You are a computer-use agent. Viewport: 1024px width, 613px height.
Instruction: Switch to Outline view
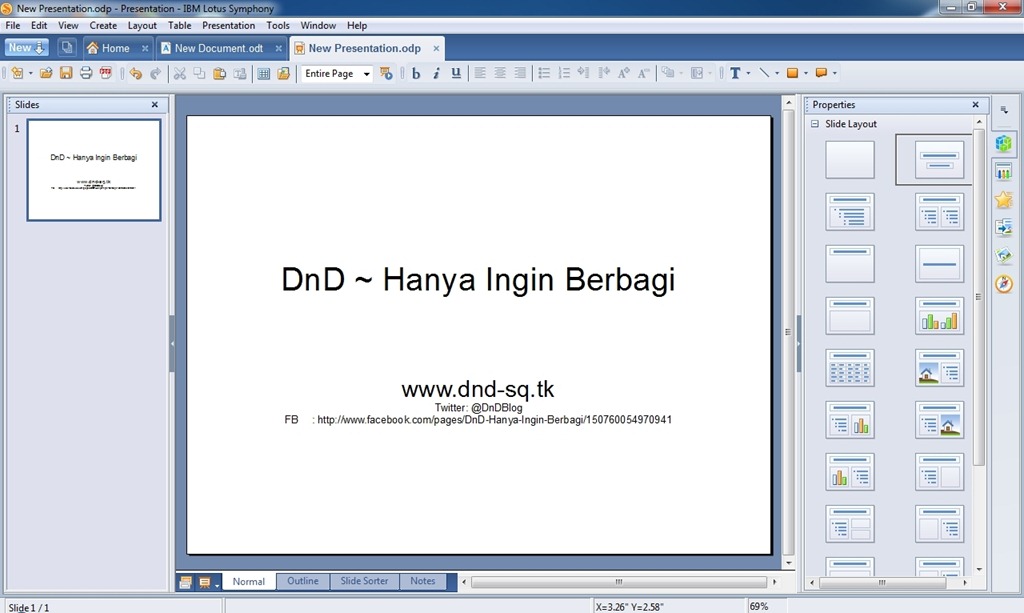pos(303,581)
